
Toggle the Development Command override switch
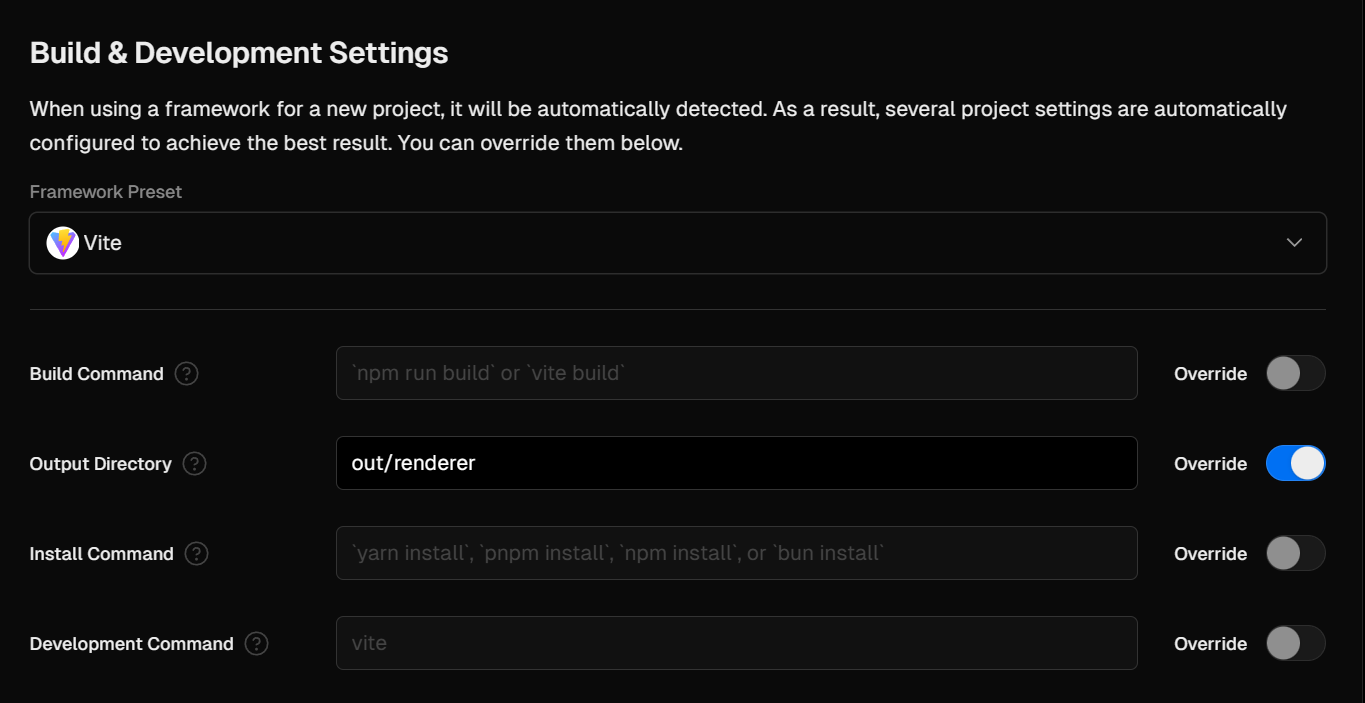pos(1295,644)
